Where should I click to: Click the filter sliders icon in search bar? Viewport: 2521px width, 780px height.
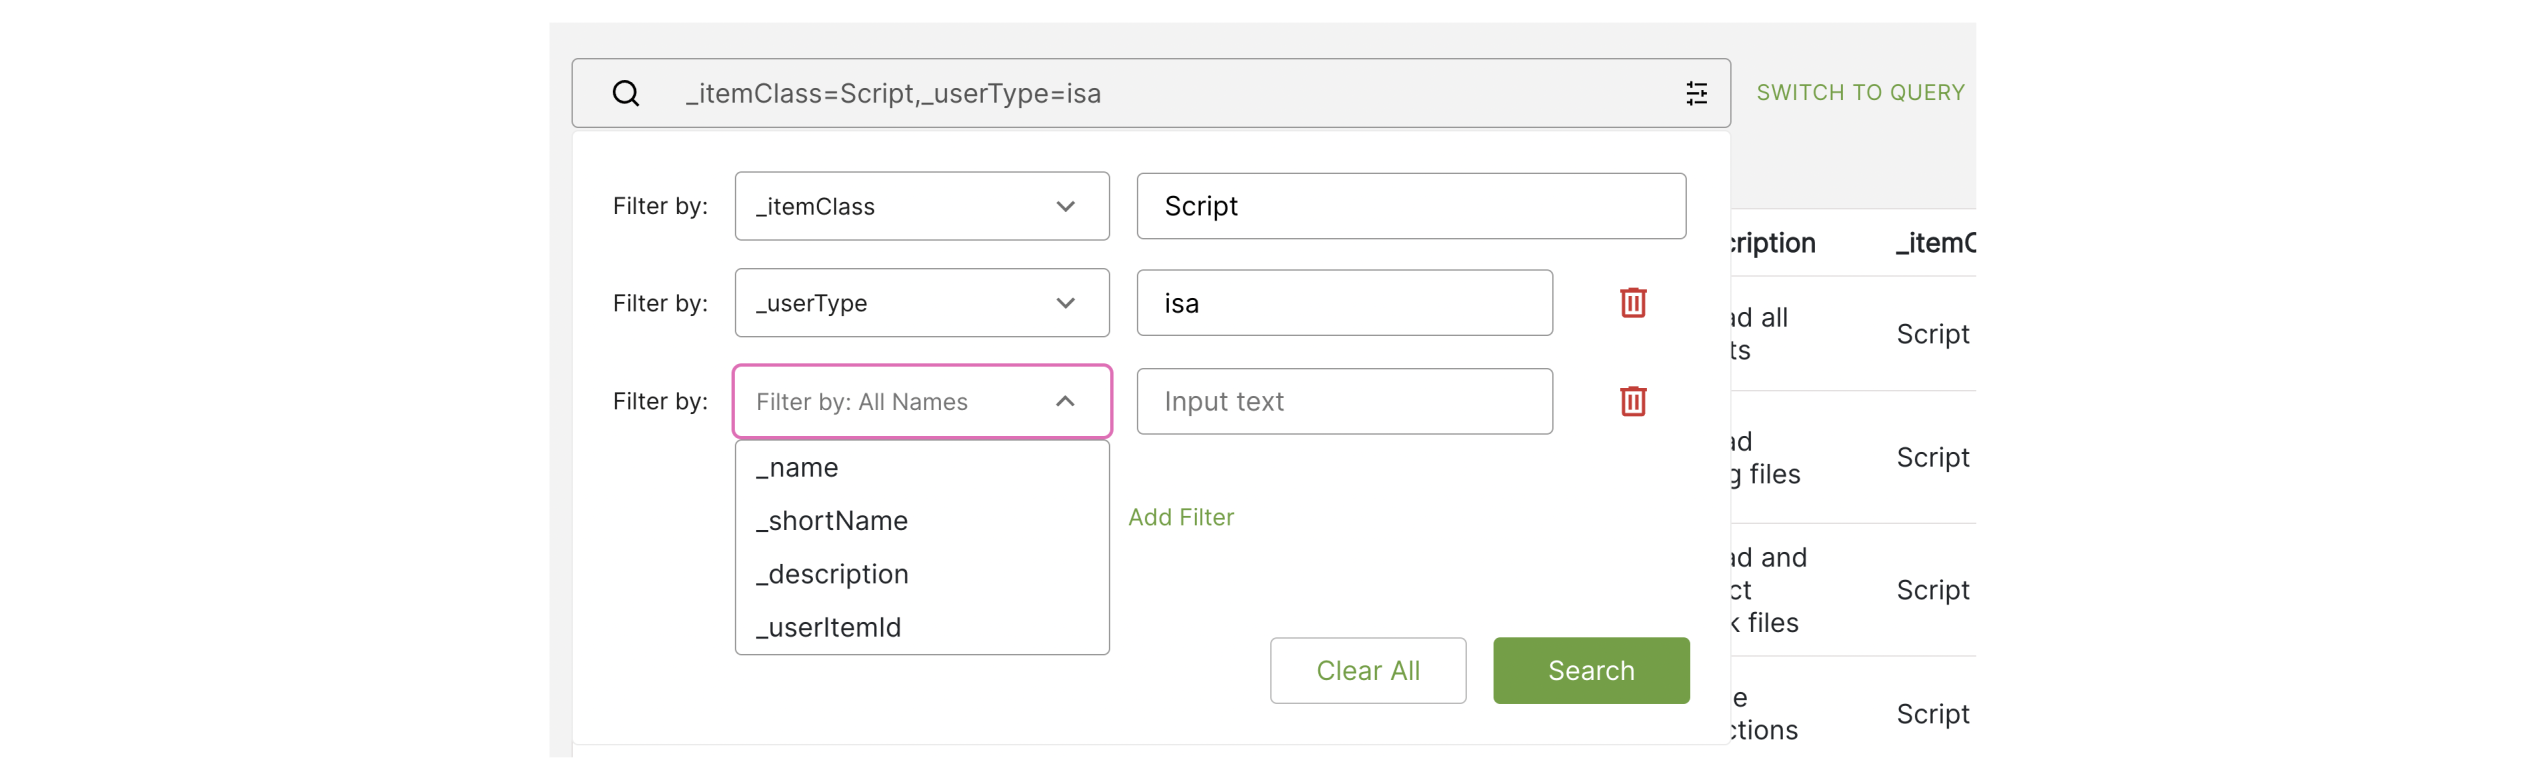[1696, 93]
